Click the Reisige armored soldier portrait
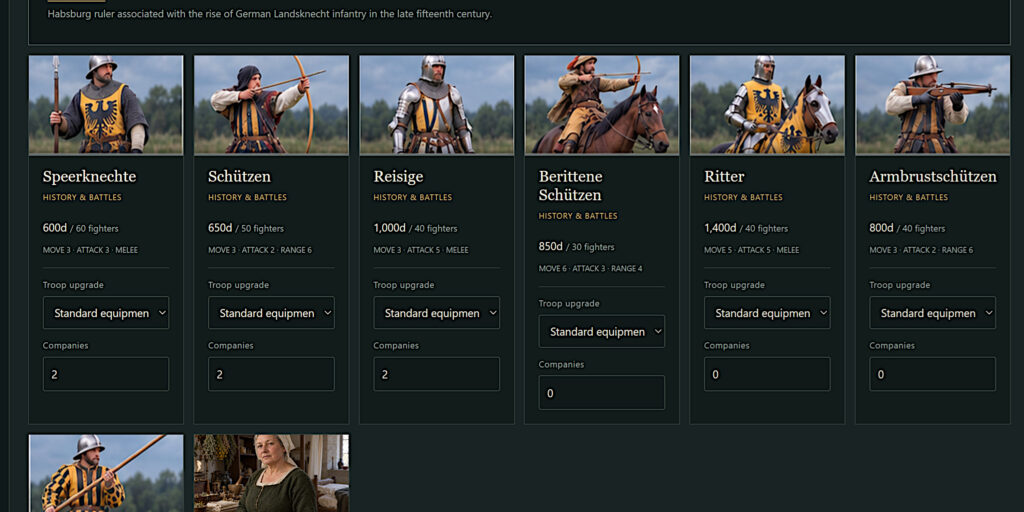Image resolution: width=1024 pixels, height=512 pixels. 436,104
